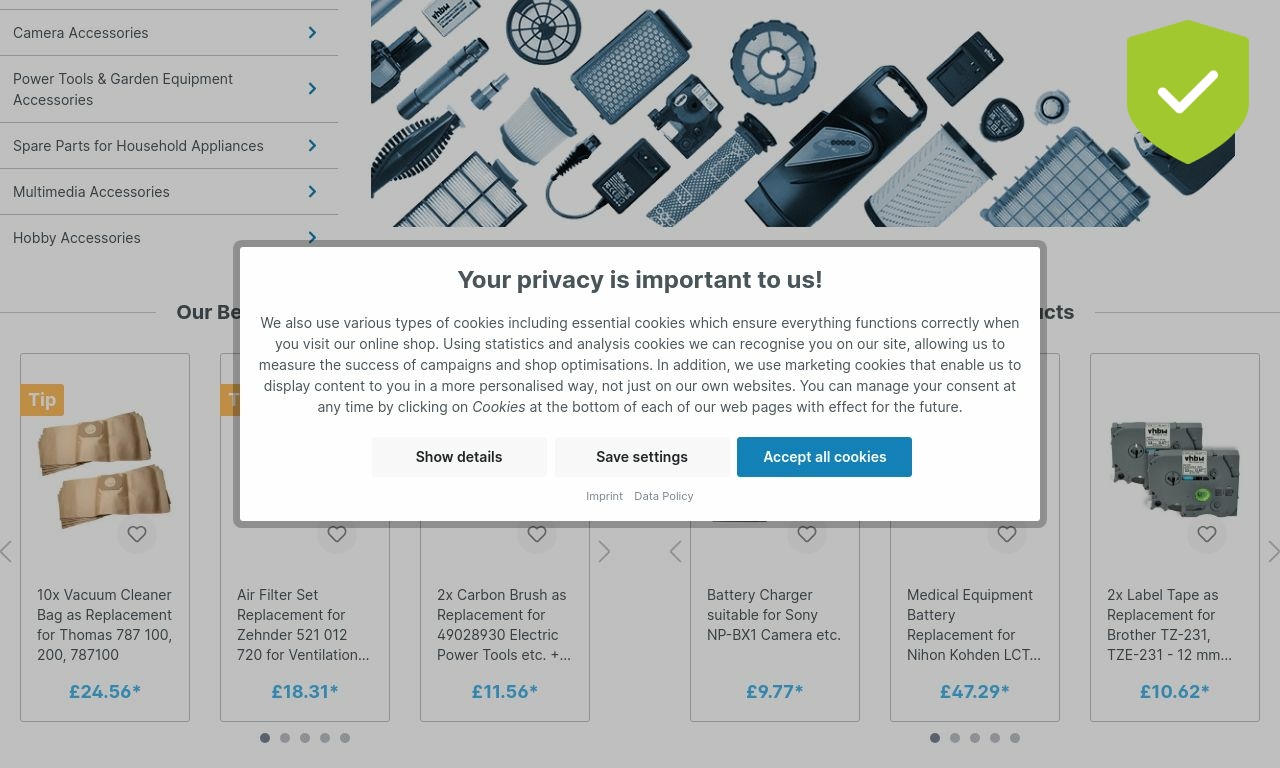Click Save settings in privacy dialog
Image resolution: width=1280 pixels, height=768 pixels.
(642, 457)
